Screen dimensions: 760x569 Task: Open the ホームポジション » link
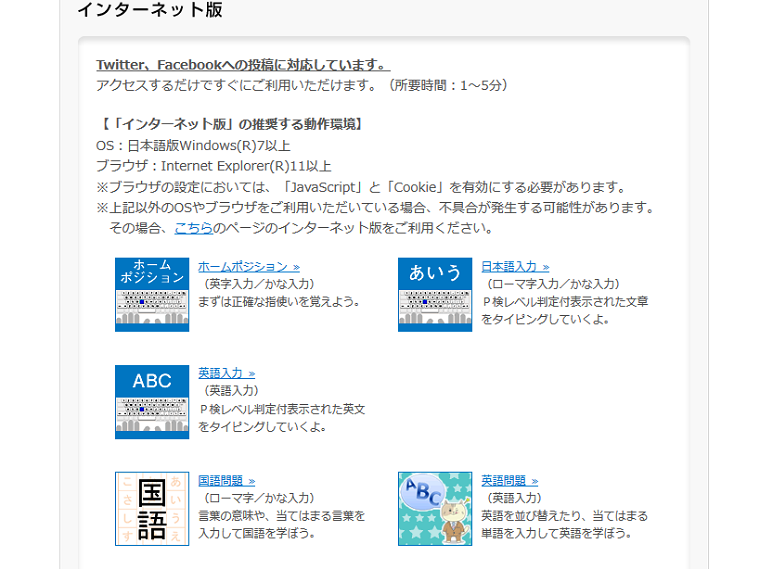[248, 267]
